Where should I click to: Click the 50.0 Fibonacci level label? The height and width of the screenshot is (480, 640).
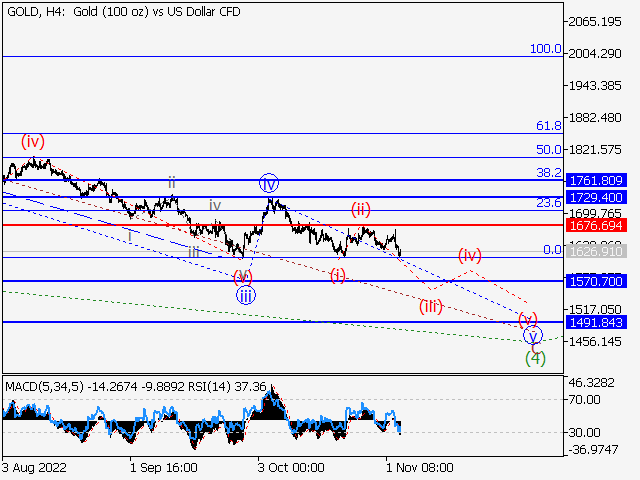(x=549, y=150)
